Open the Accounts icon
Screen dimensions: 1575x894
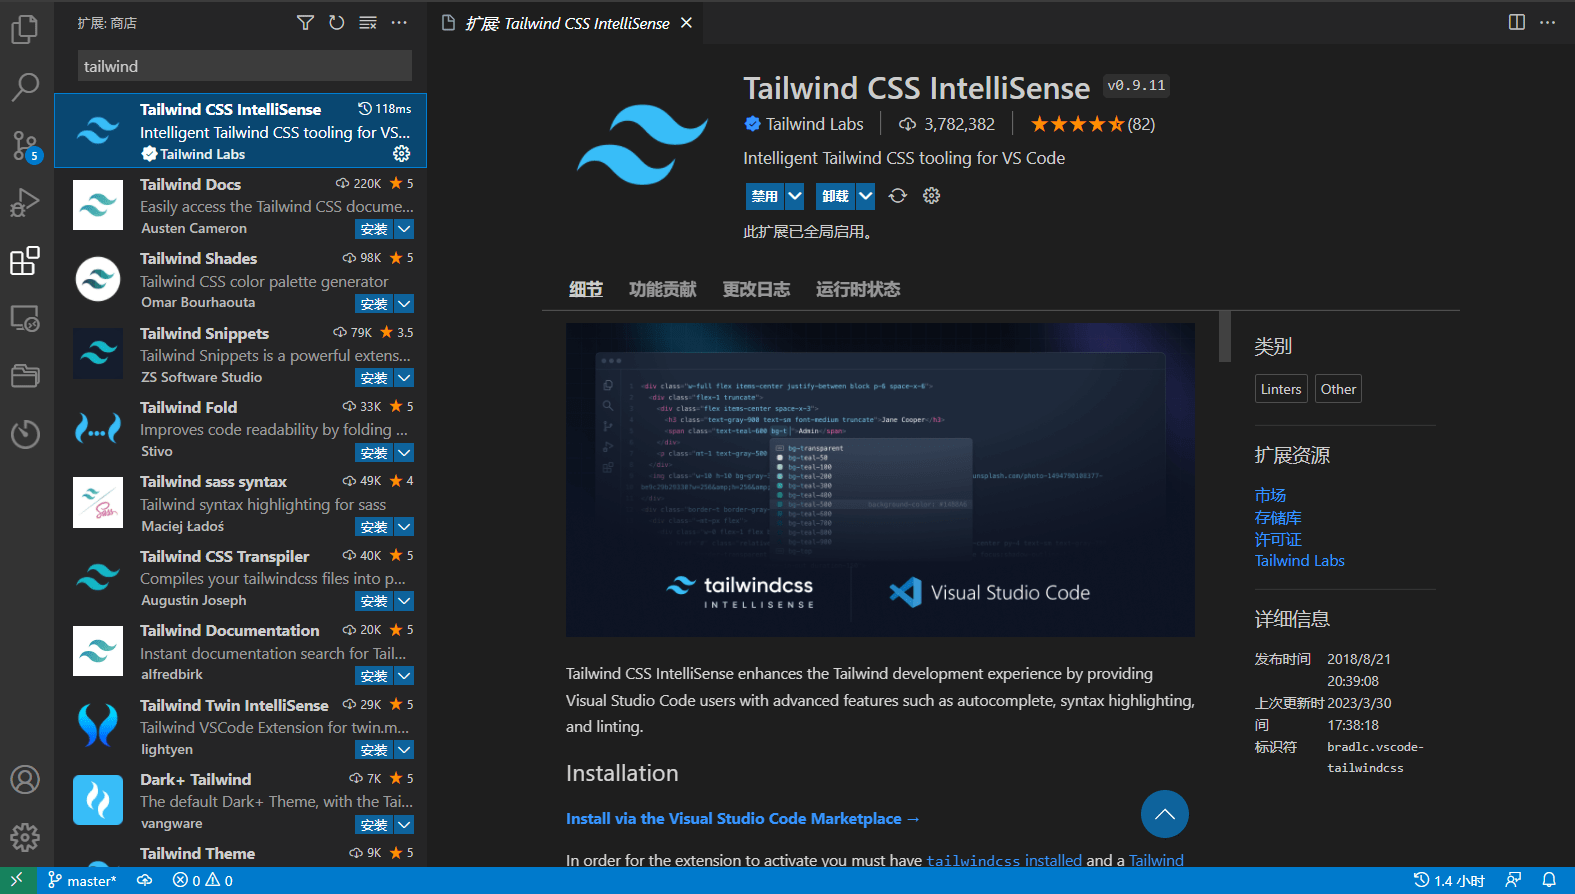pyautogui.click(x=25, y=779)
